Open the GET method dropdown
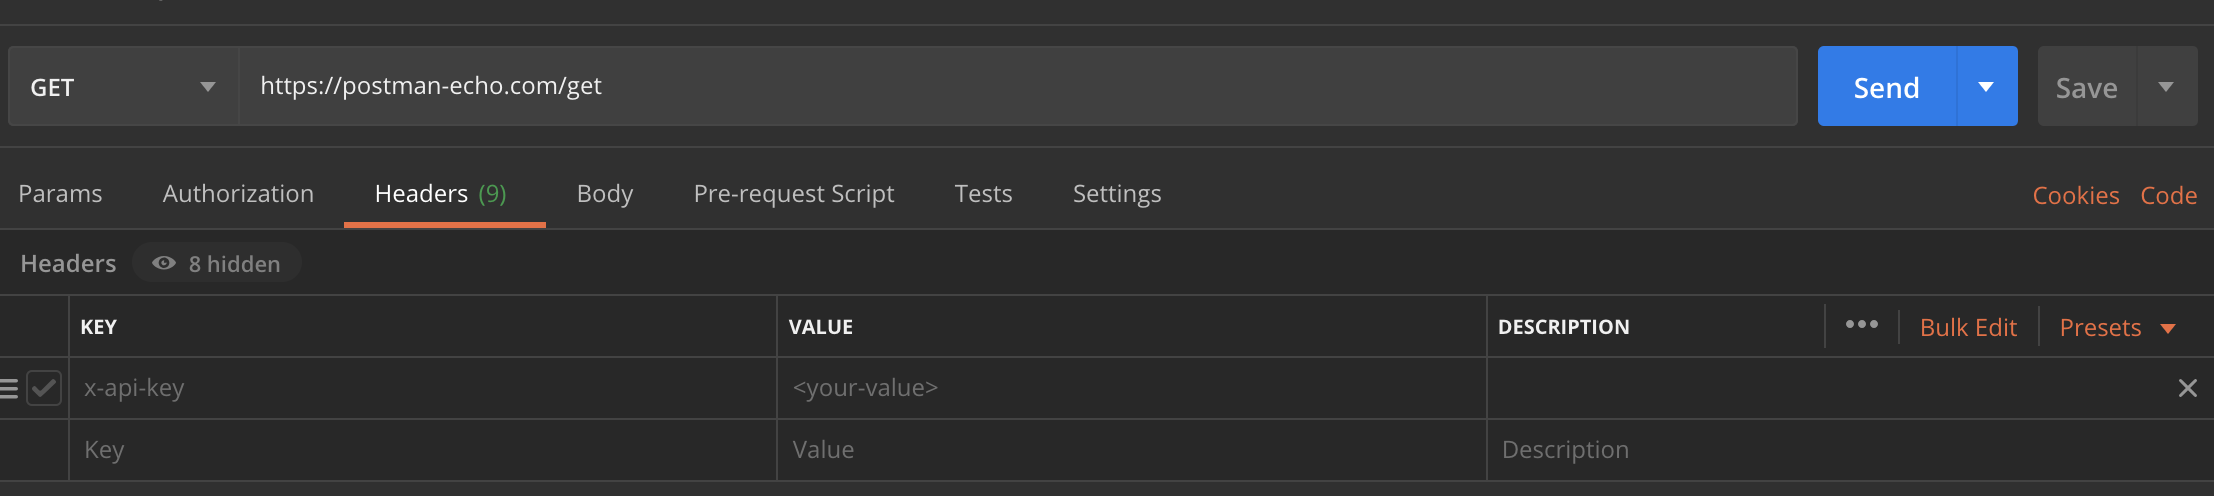The image size is (2214, 496). (x=123, y=87)
